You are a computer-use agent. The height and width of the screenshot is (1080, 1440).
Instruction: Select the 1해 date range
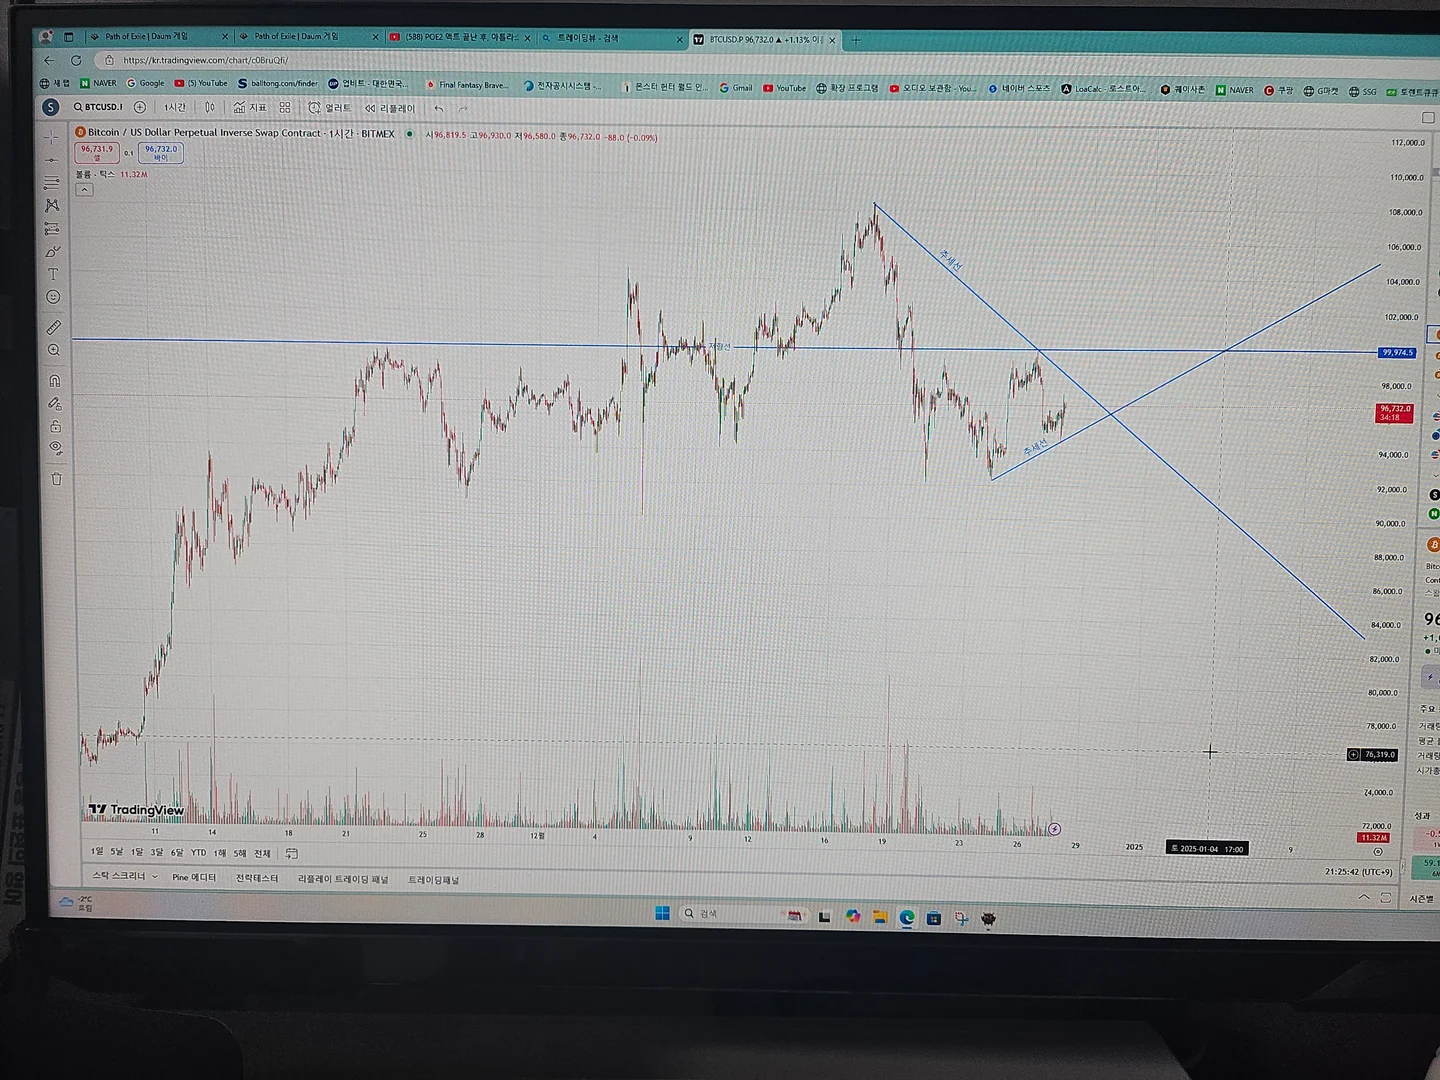coord(220,853)
